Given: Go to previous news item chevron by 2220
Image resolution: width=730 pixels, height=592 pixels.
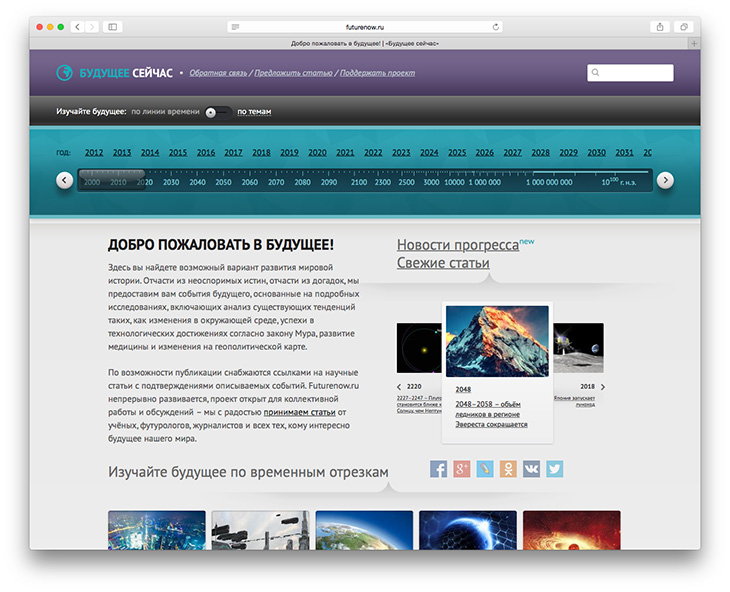Looking at the screenshot, I should [x=400, y=387].
